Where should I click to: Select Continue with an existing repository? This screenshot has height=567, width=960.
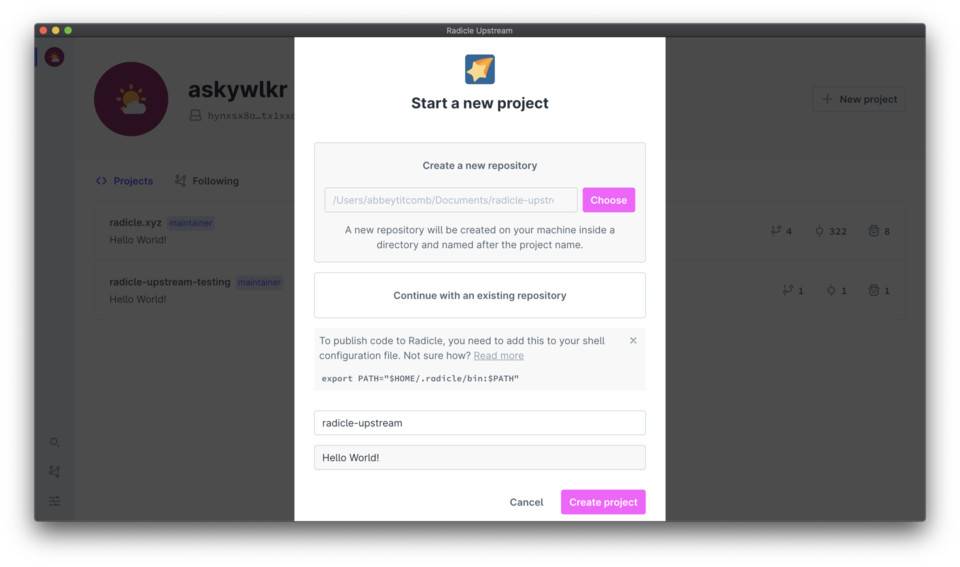480,296
